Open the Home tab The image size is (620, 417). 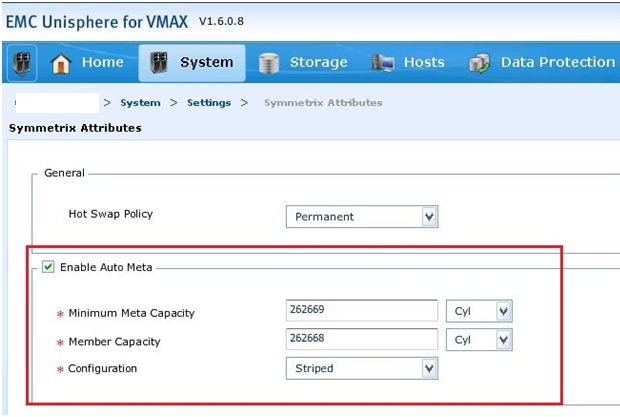[103, 62]
